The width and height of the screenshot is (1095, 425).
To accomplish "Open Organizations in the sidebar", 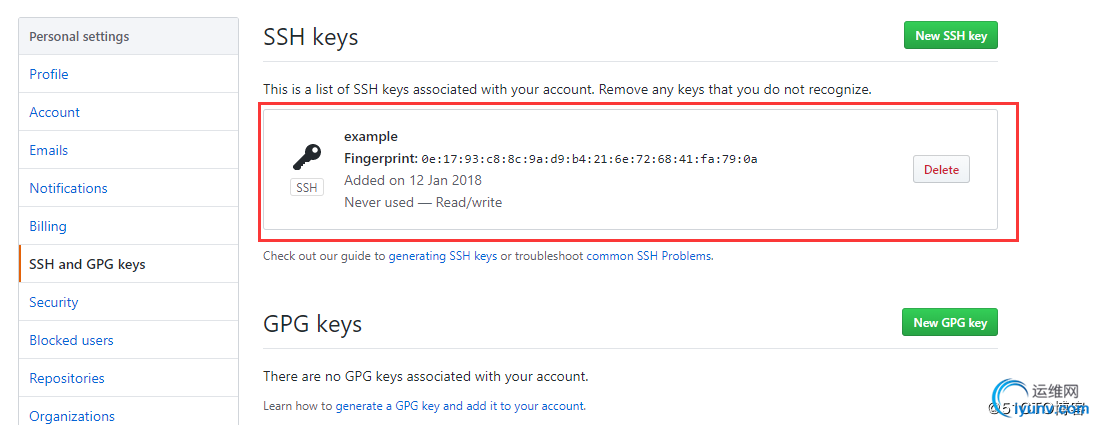I will click(72, 415).
